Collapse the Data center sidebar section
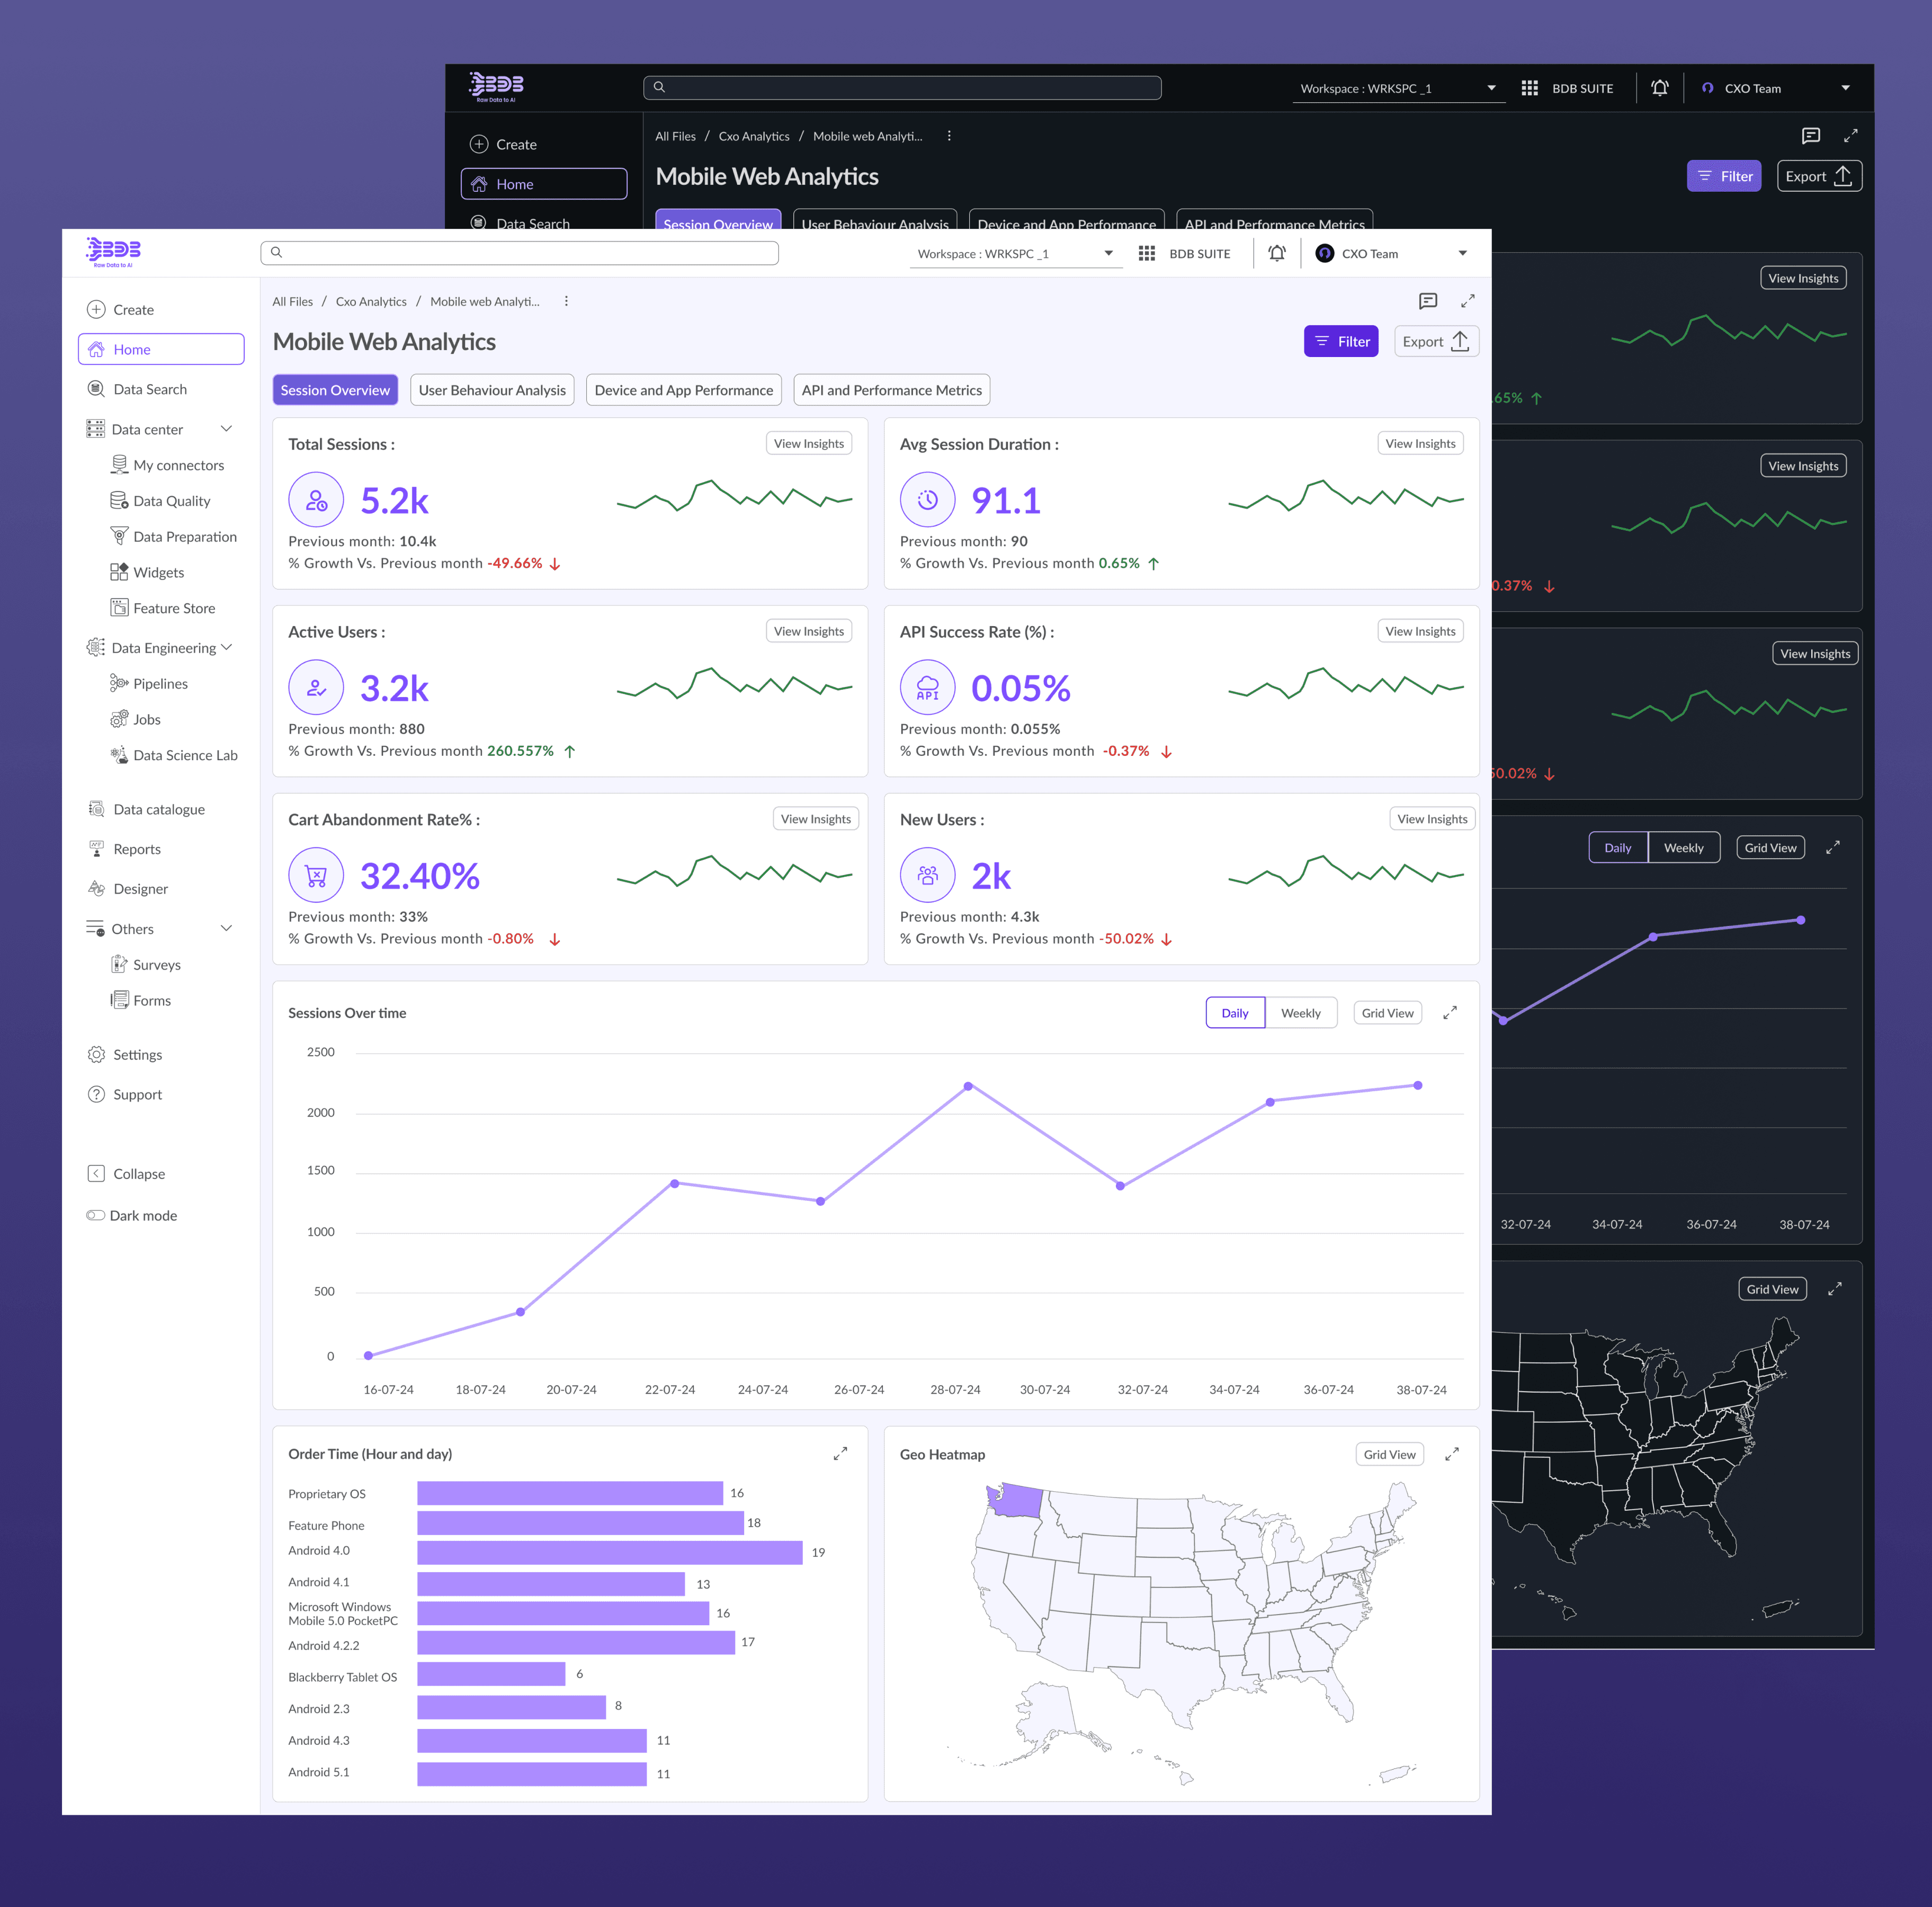This screenshot has height=1907, width=1932. (226, 429)
